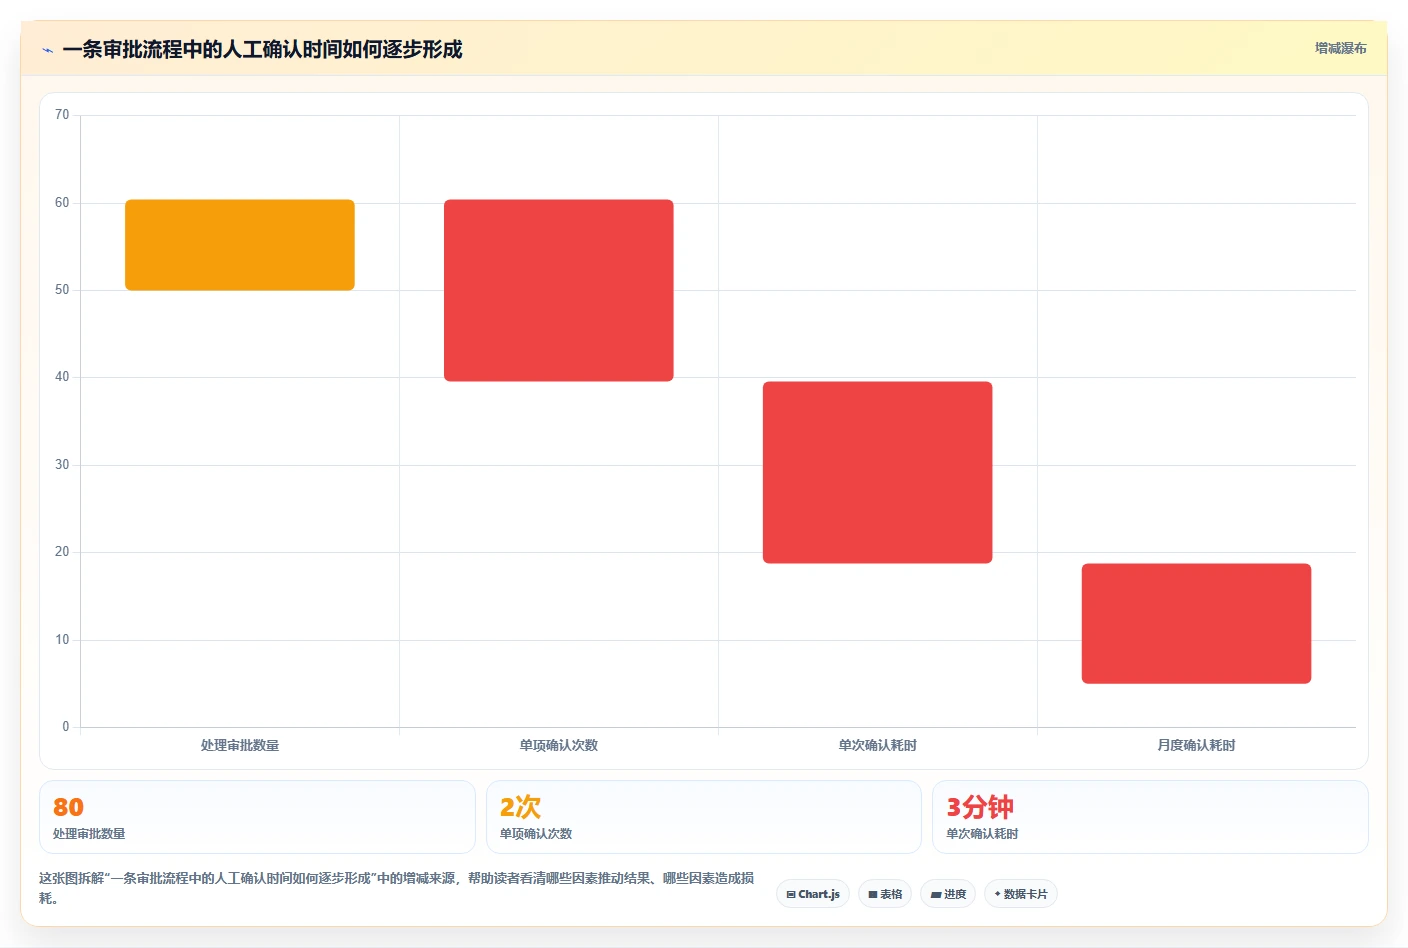1408x948 pixels.
Task: Click y-axis value 50
Action: tap(62, 290)
